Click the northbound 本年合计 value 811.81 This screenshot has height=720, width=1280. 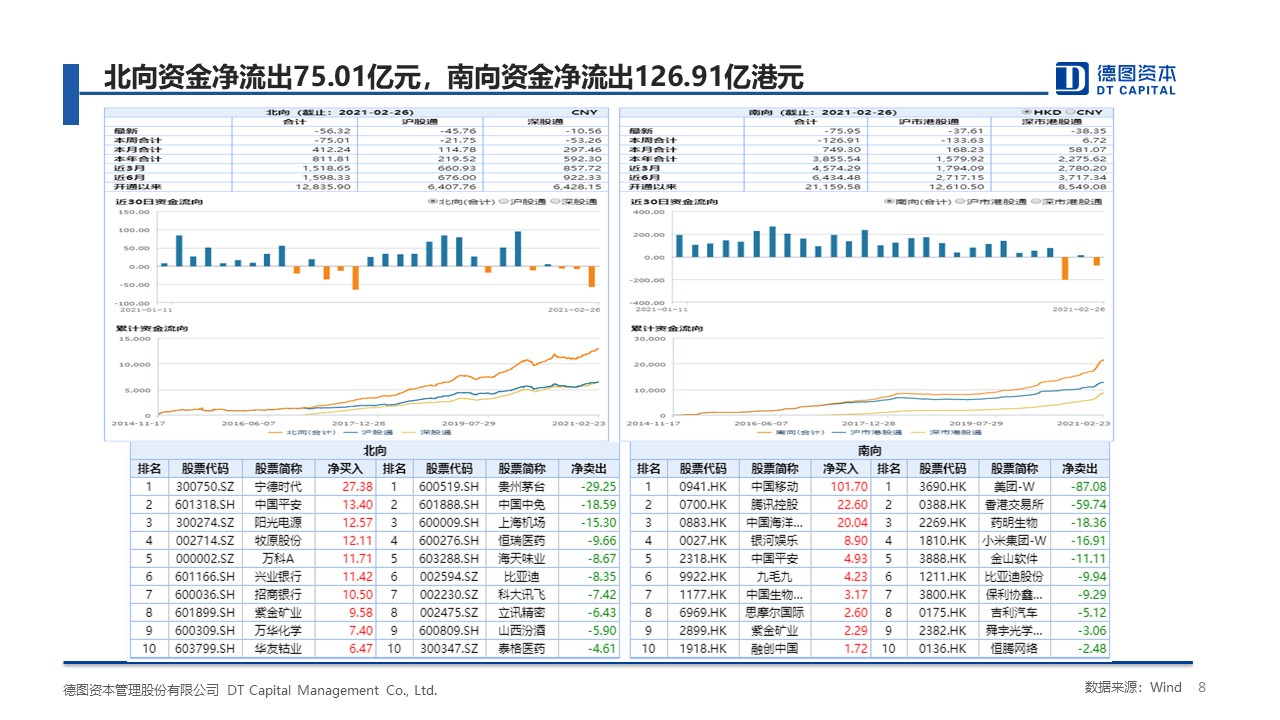click(332, 158)
